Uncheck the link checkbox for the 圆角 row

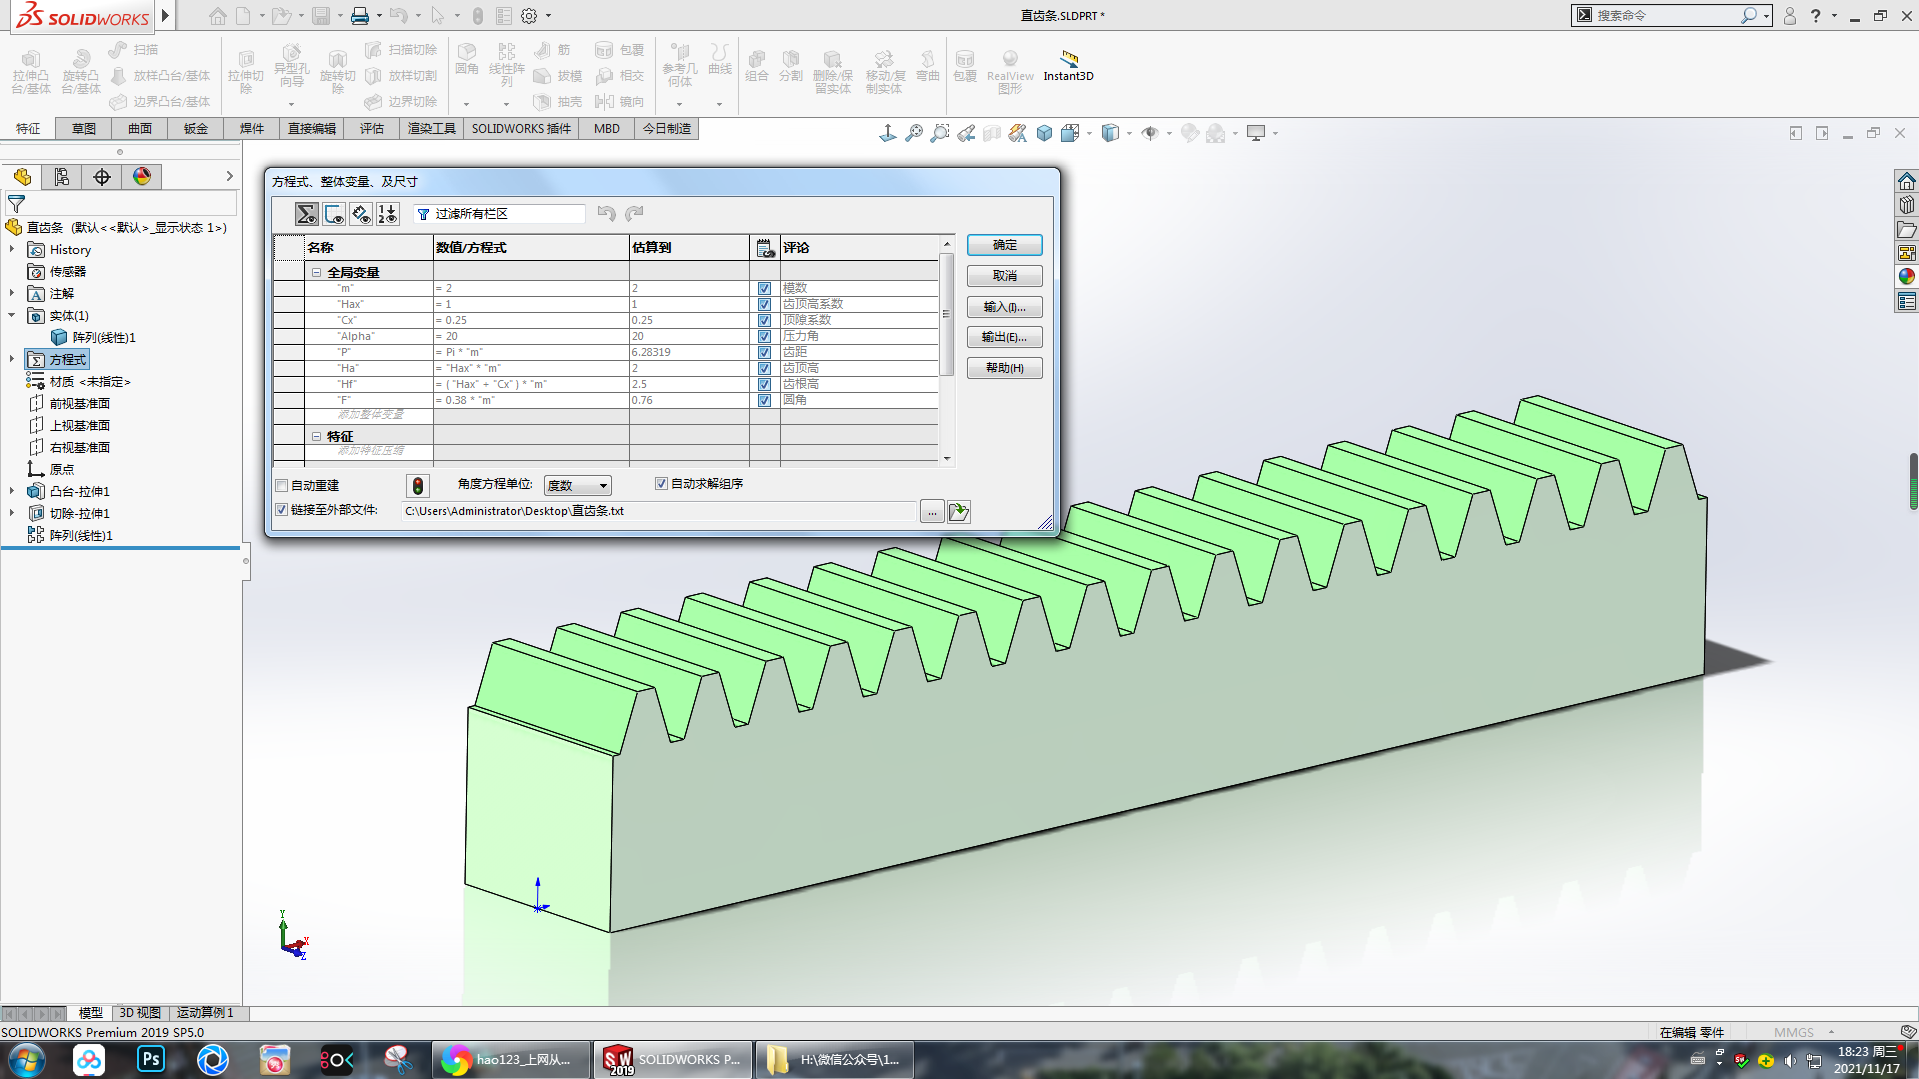764,400
